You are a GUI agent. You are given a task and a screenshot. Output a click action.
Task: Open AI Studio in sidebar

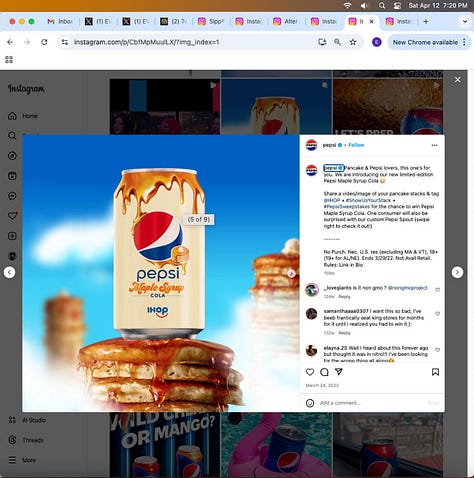point(27,420)
